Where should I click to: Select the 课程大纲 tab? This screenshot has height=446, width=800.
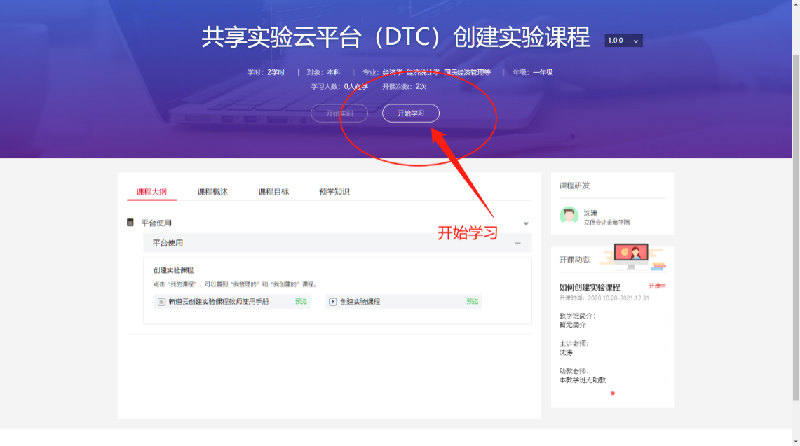pos(152,191)
